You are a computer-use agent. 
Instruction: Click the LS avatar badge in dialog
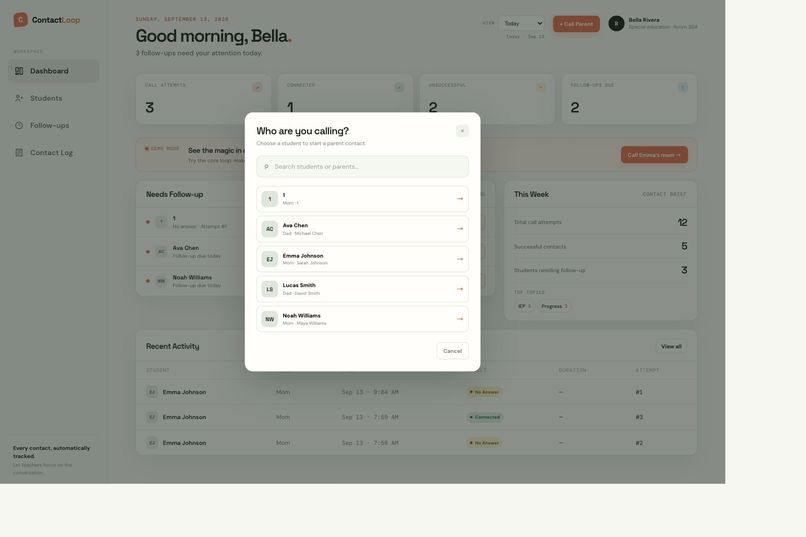tap(269, 289)
